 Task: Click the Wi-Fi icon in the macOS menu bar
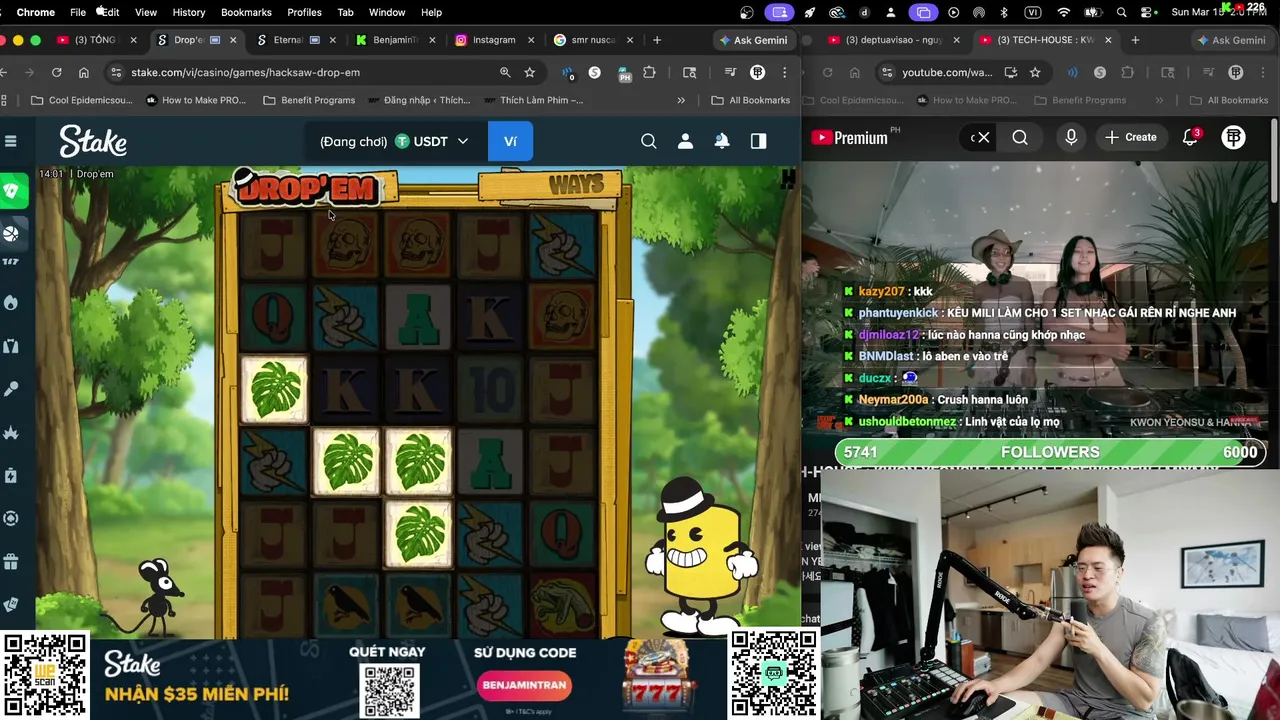(1063, 12)
